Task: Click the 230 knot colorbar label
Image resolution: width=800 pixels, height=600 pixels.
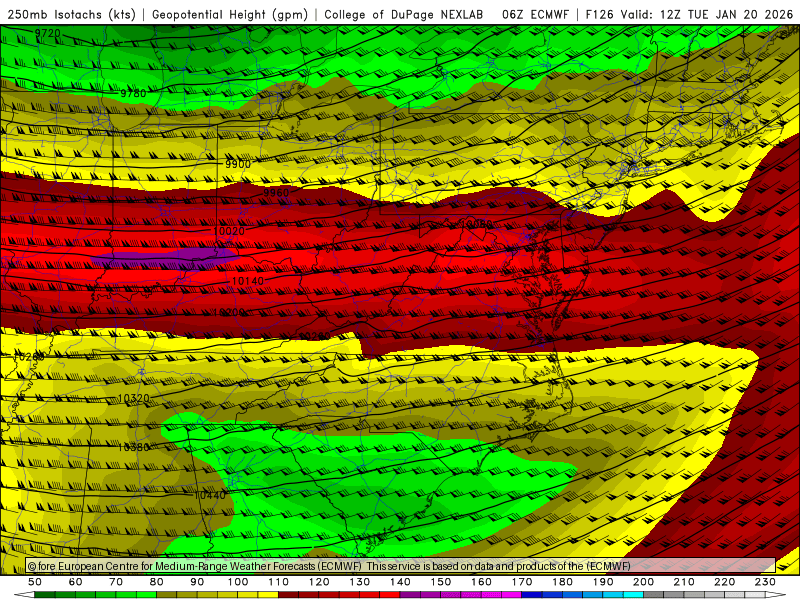Action: pos(765,582)
